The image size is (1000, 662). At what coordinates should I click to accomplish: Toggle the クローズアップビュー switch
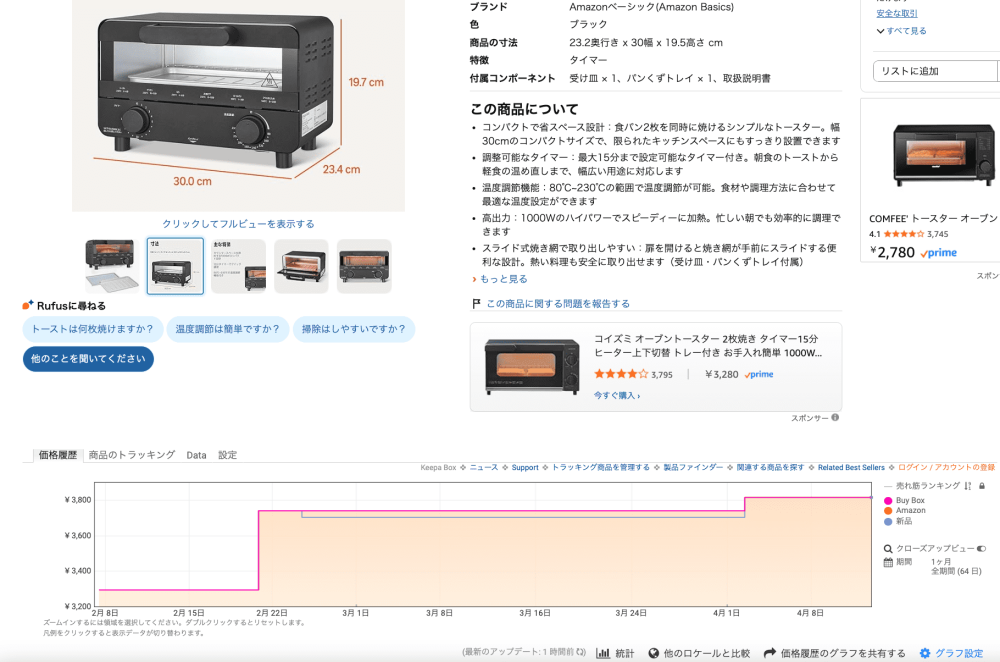[981, 548]
